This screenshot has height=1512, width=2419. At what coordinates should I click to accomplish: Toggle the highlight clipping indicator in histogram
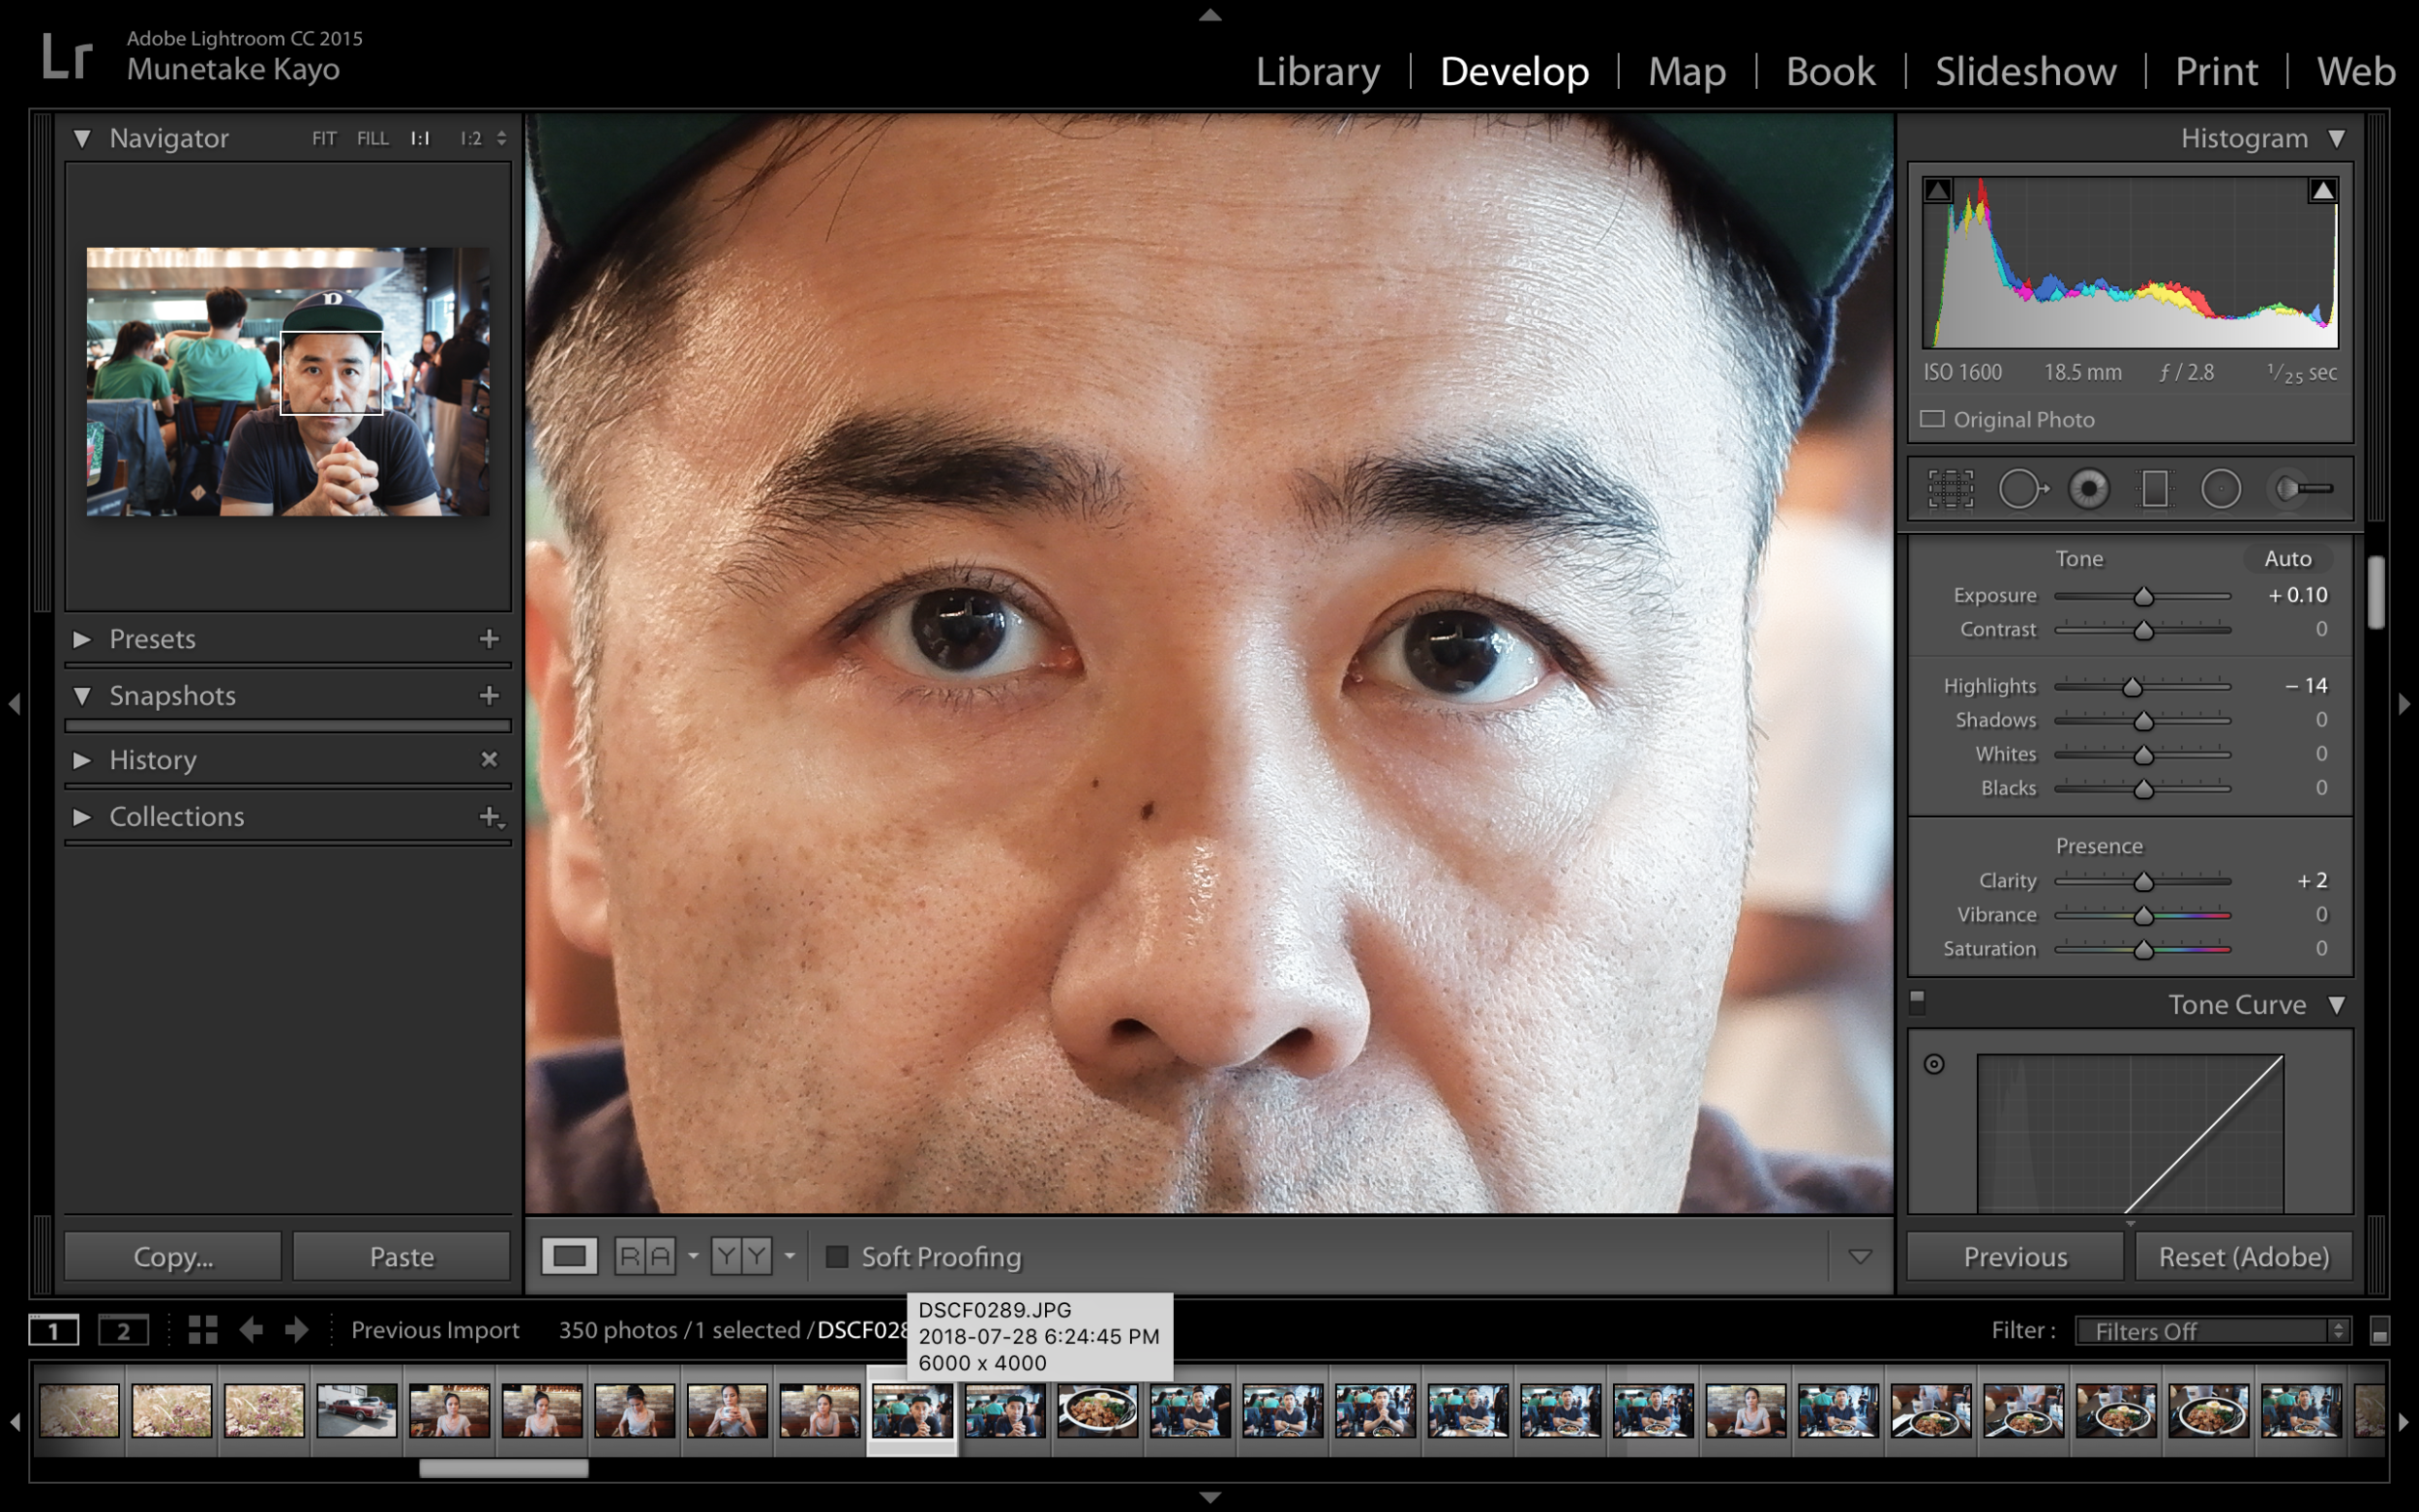click(x=2323, y=190)
